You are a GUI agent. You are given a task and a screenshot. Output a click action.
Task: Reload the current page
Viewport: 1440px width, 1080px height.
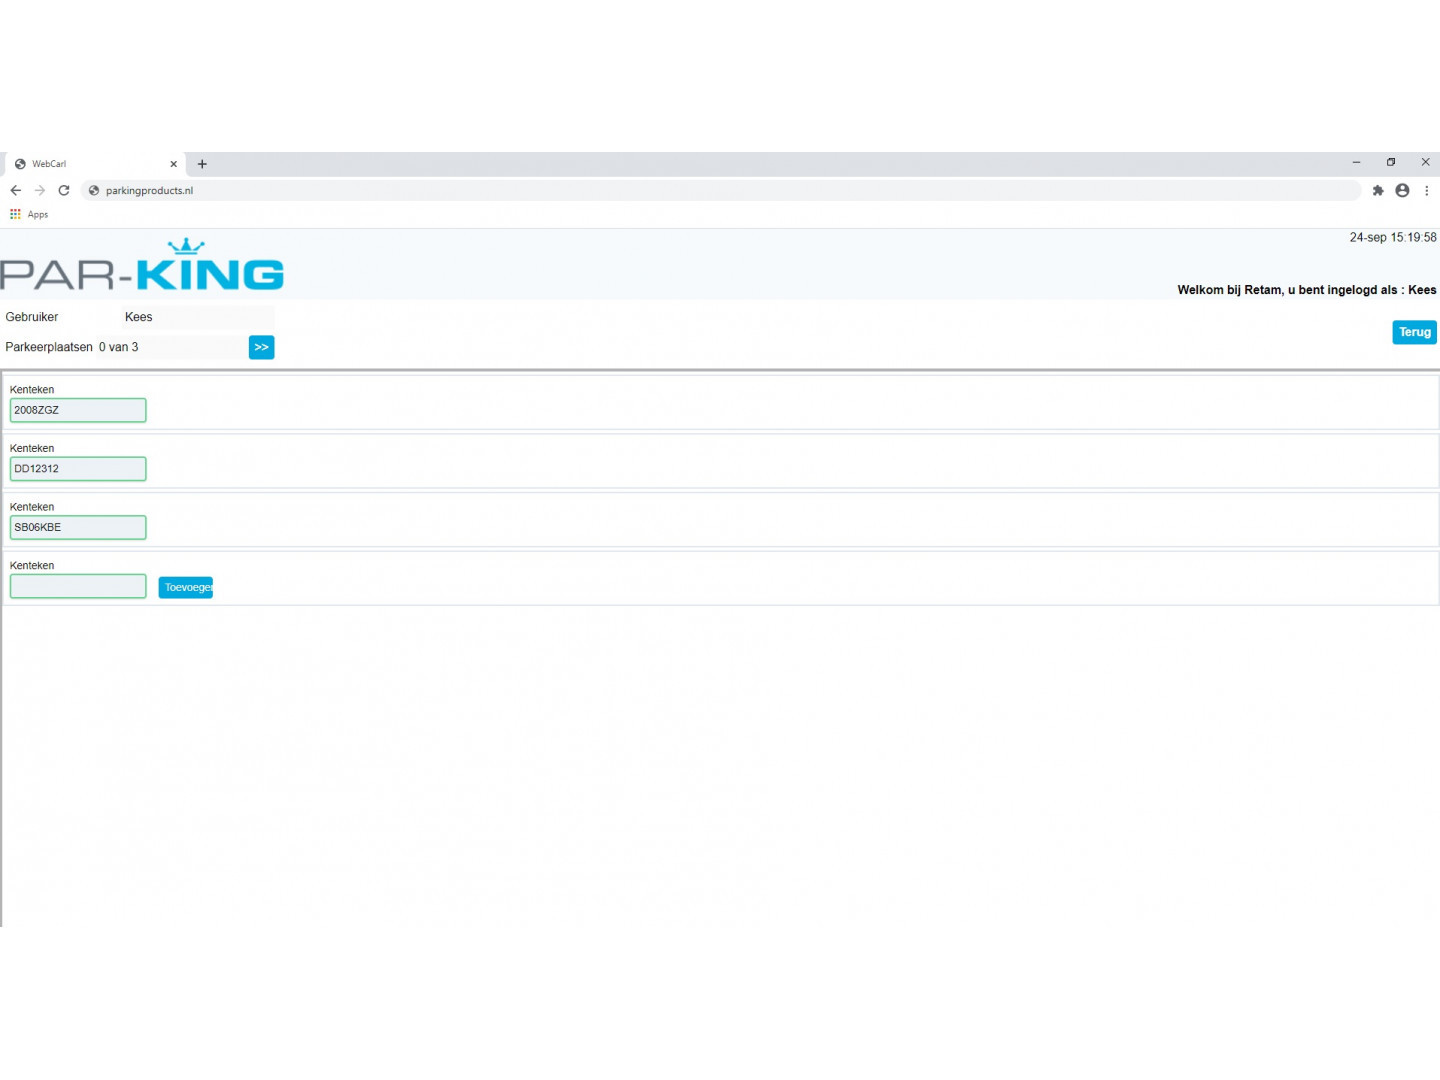pos(64,190)
